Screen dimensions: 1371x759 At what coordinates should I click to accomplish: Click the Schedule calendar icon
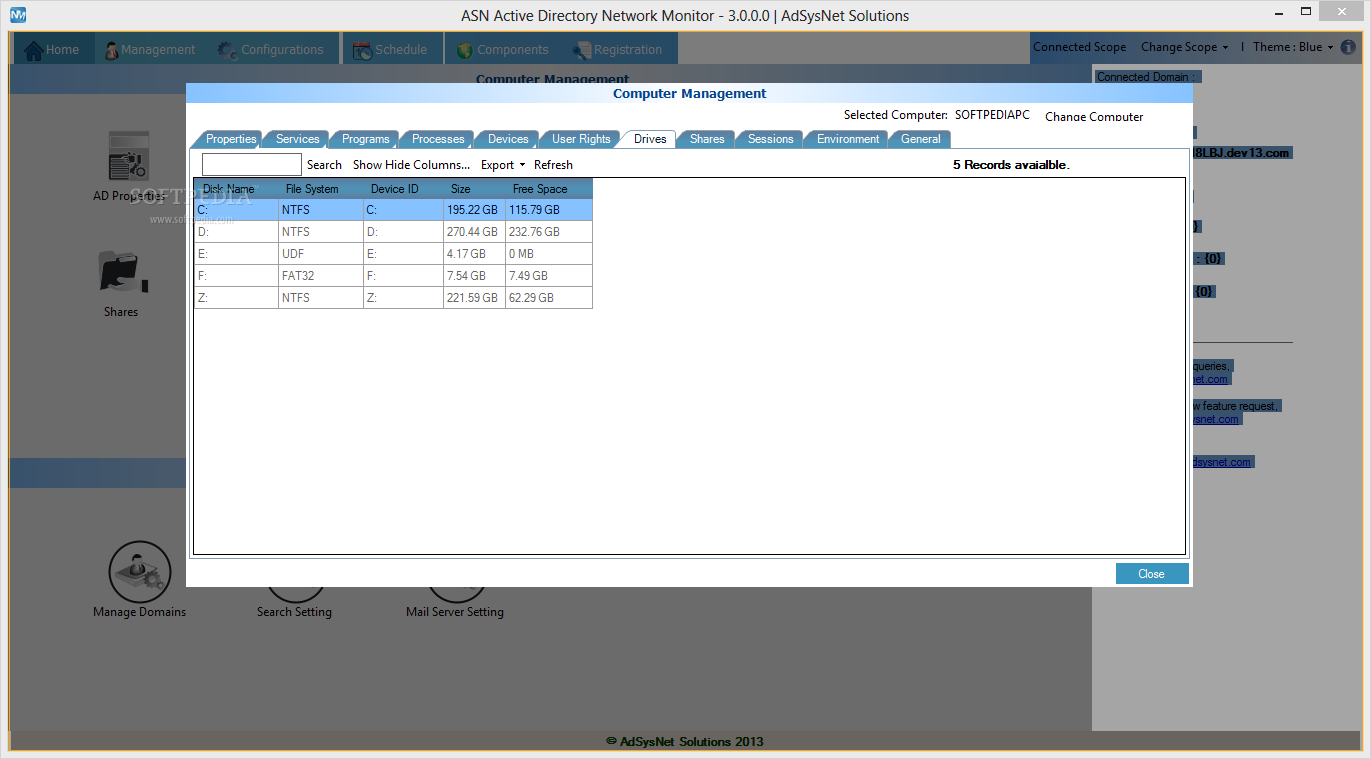[x=361, y=50]
